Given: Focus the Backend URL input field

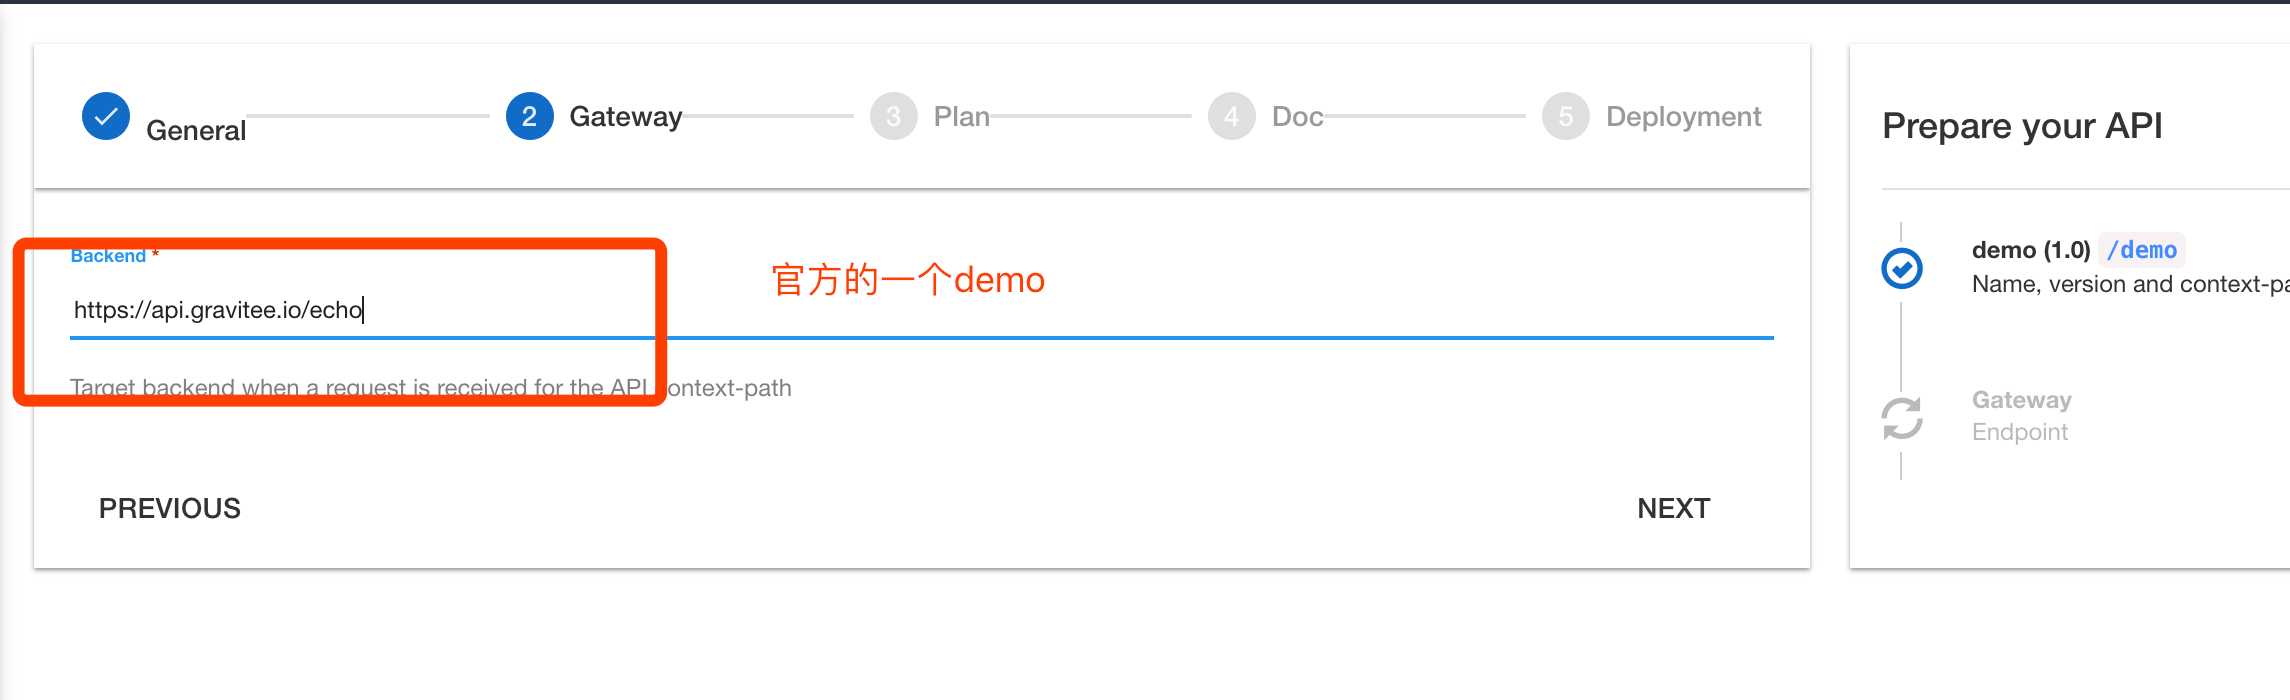Looking at the screenshot, I should coord(922,310).
